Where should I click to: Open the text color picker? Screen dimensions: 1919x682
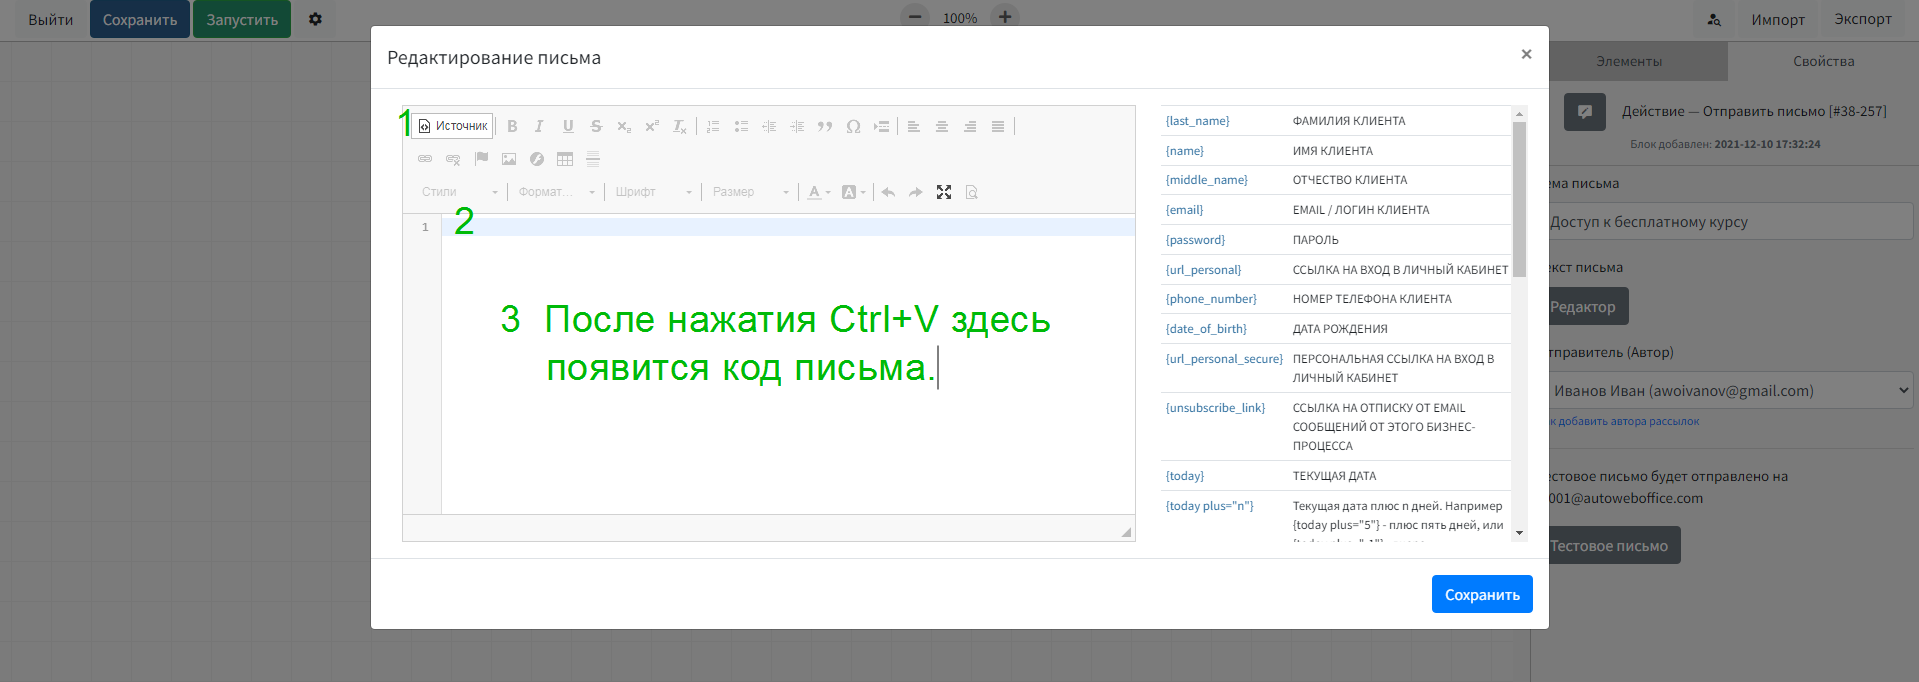(x=818, y=192)
